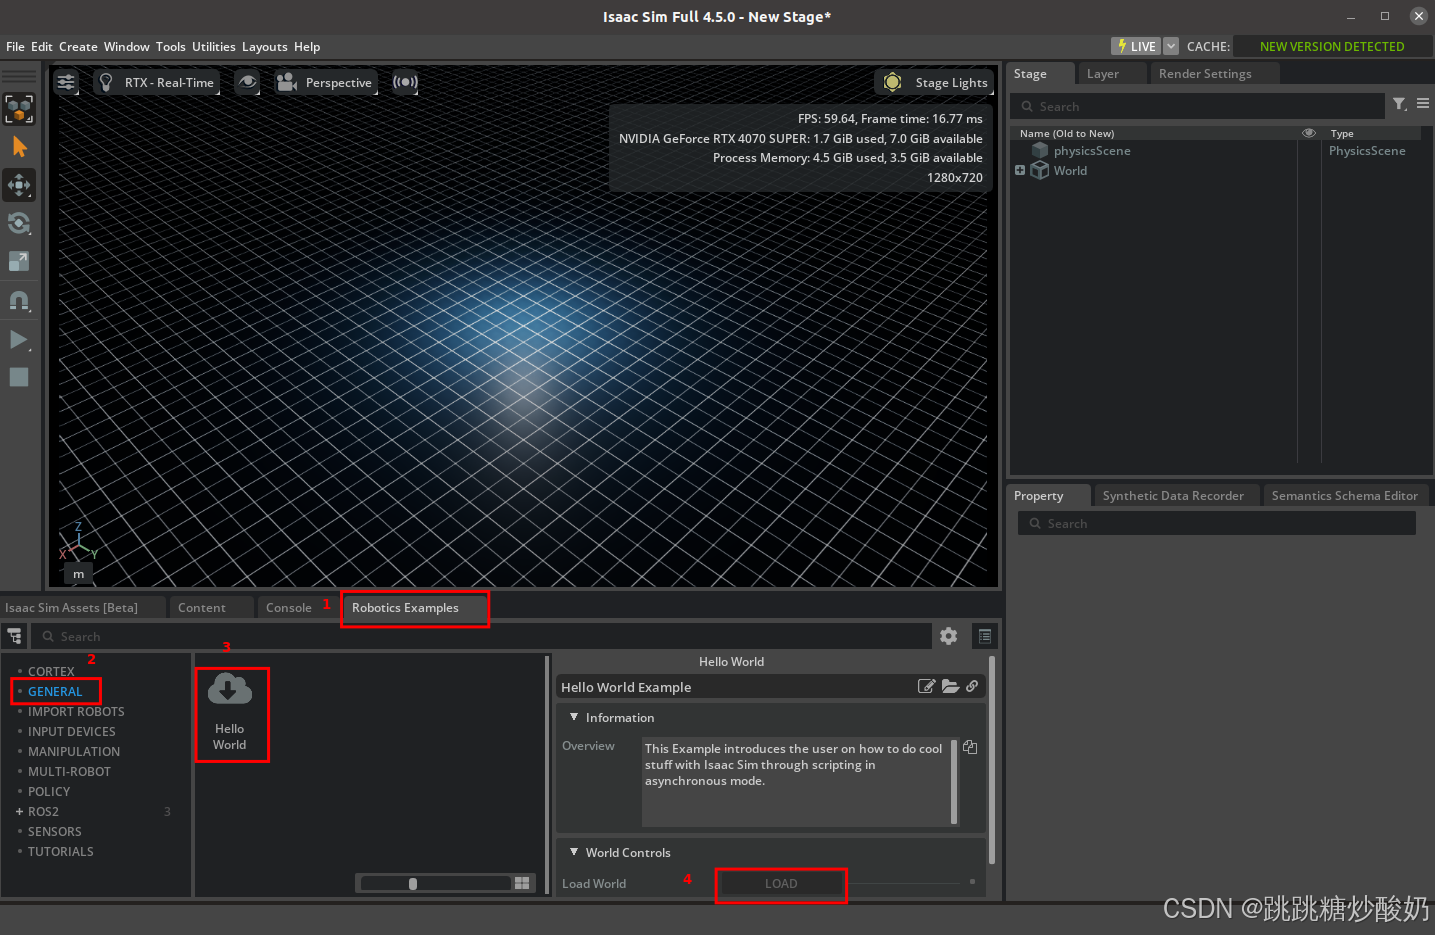Click the Stage search field
The height and width of the screenshot is (935, 1435).
point(1197,106)
